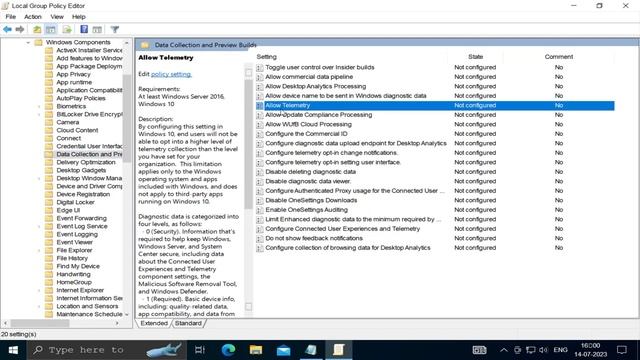Open Task View on the taskbar
The image size is (640, 360).
tap(200, 350)
